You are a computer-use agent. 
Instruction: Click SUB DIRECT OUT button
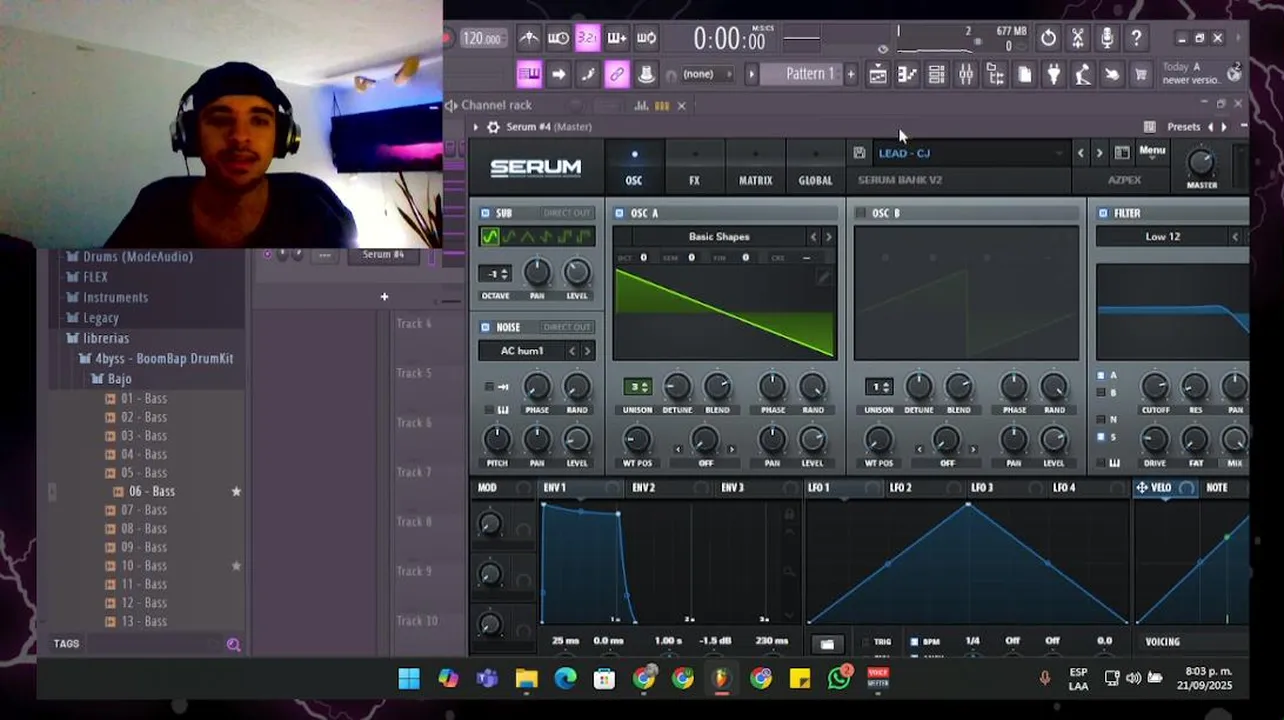point(567,213)
